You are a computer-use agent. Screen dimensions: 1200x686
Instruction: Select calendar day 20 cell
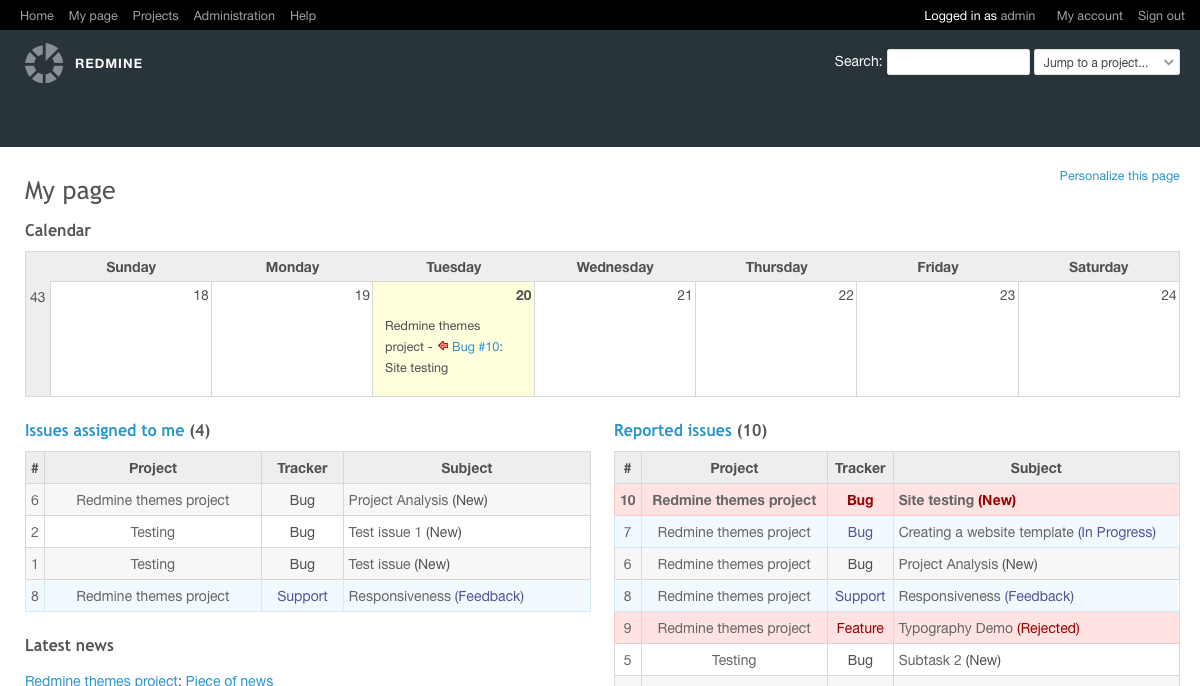454,339
